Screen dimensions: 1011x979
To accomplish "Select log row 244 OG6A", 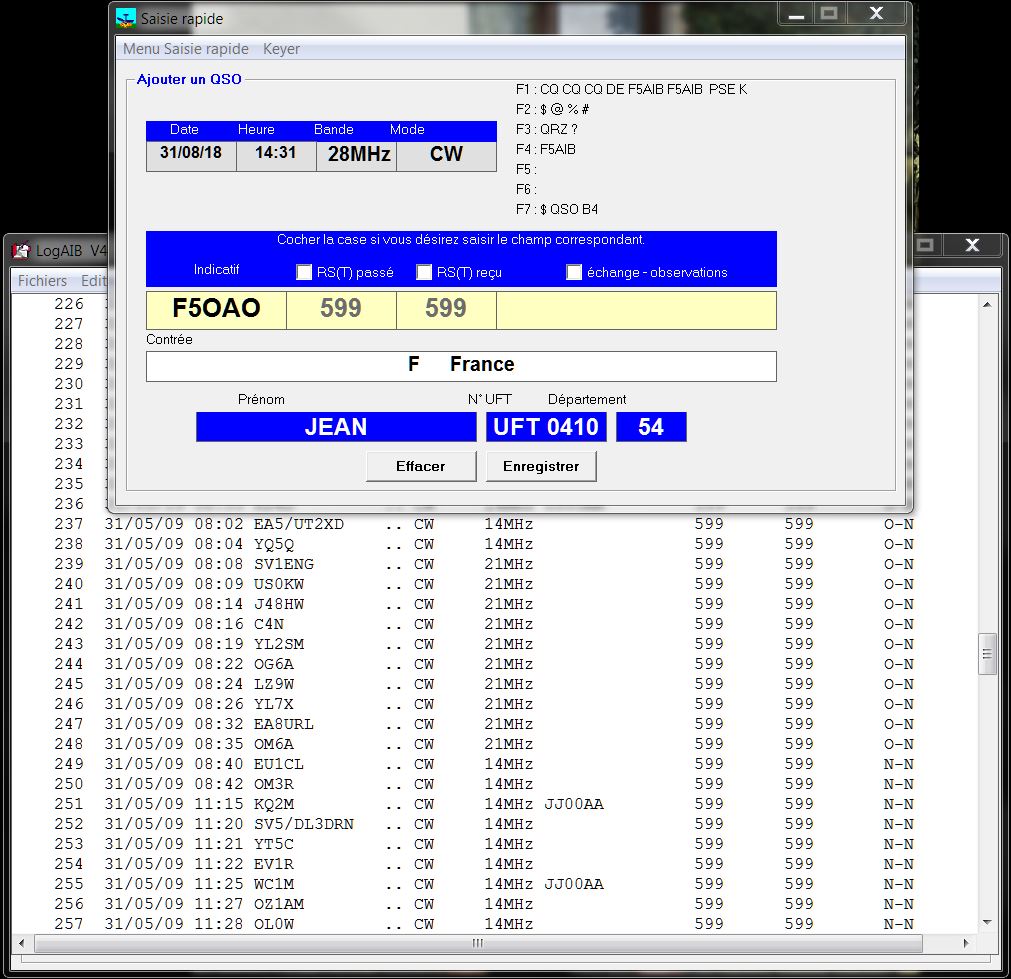I will tap(484, 664).
